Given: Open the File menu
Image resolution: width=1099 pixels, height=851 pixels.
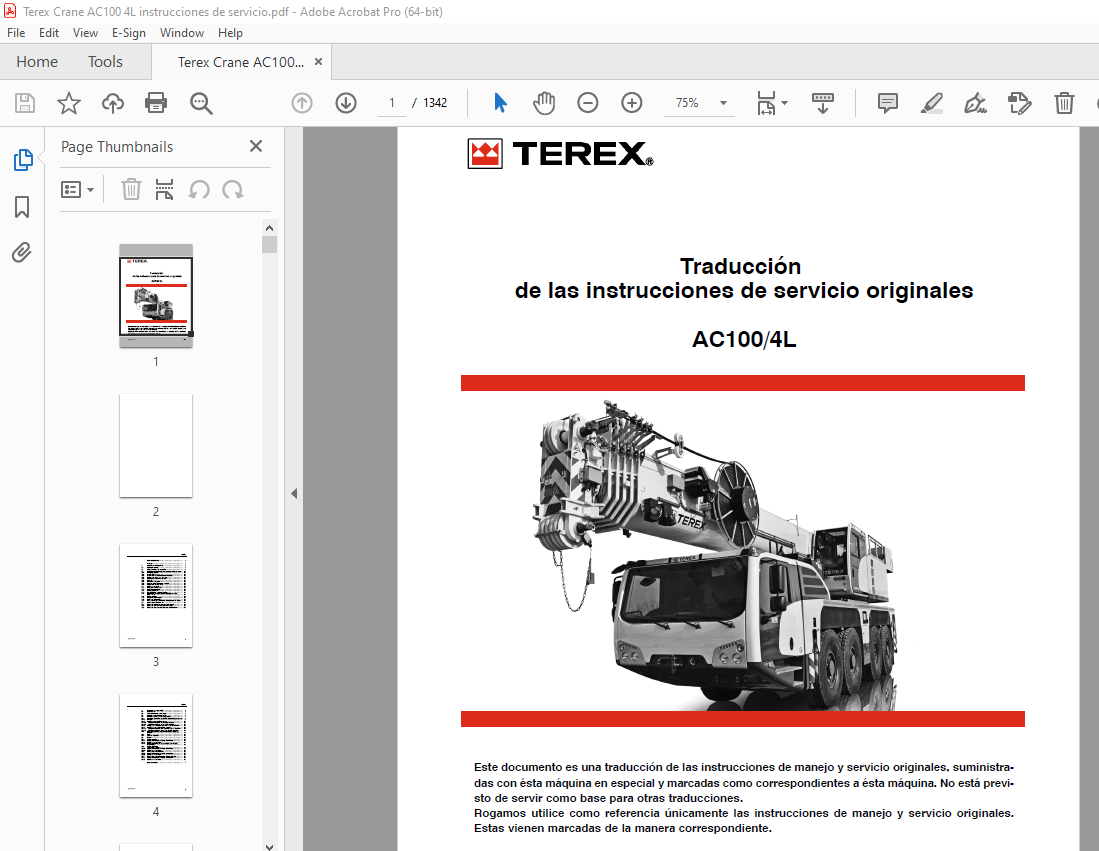Looking at the screenshot, I should [15, 33].
